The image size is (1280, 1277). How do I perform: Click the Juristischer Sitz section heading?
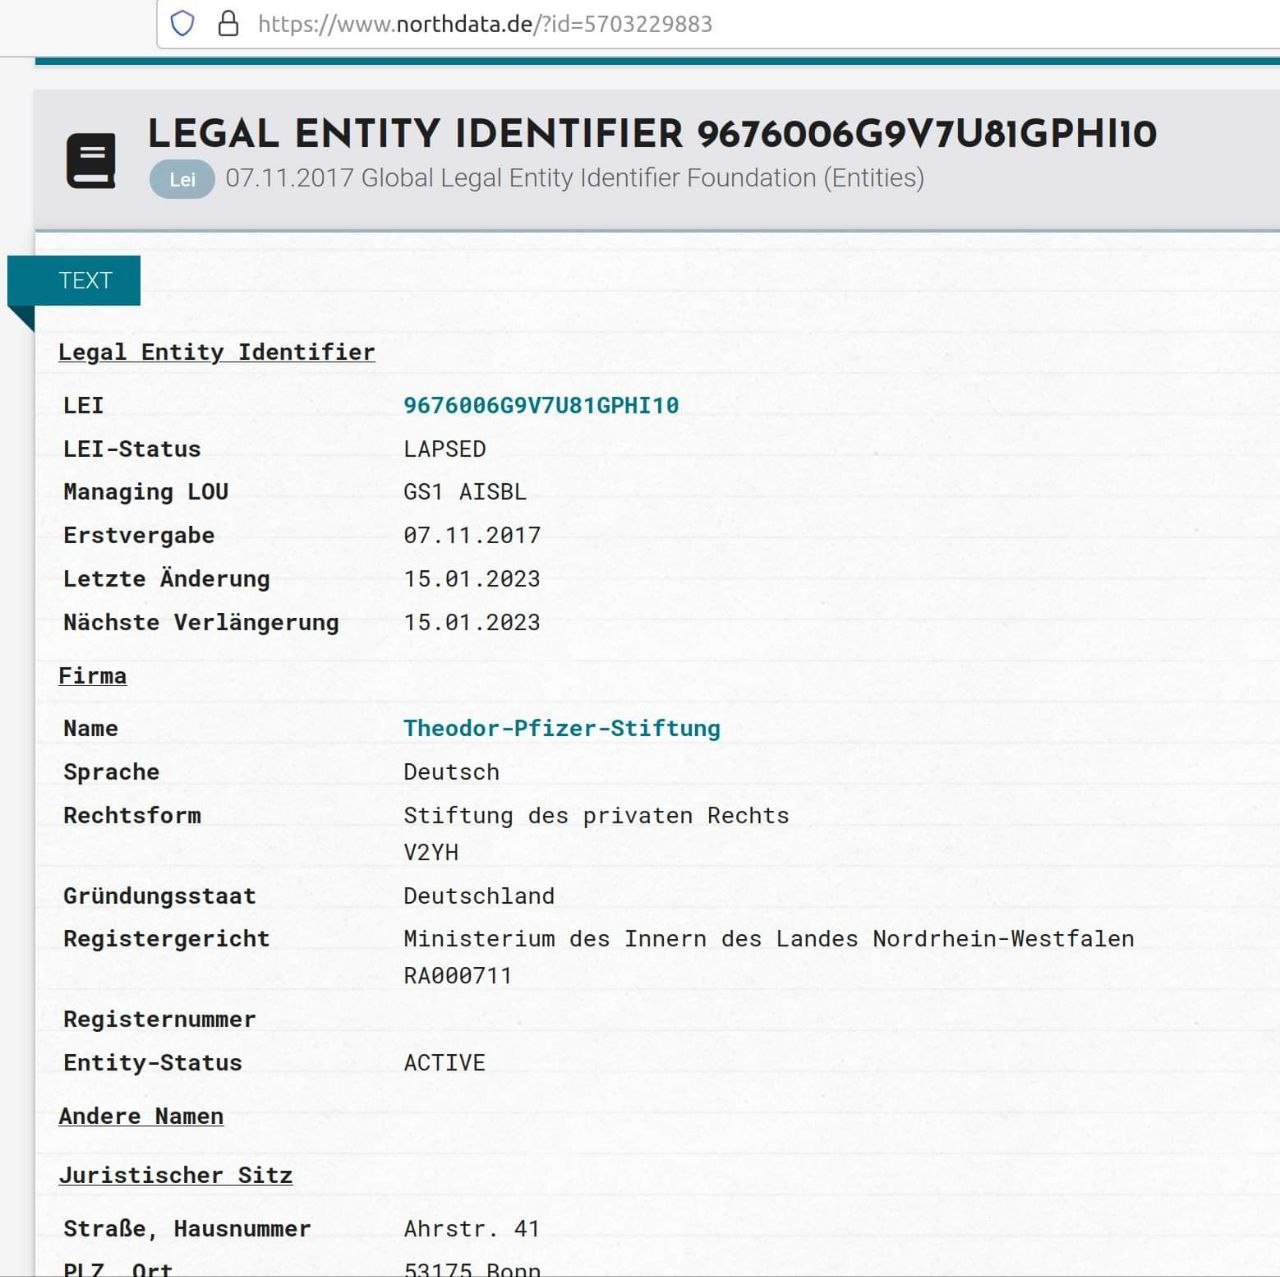[176, 1175]
